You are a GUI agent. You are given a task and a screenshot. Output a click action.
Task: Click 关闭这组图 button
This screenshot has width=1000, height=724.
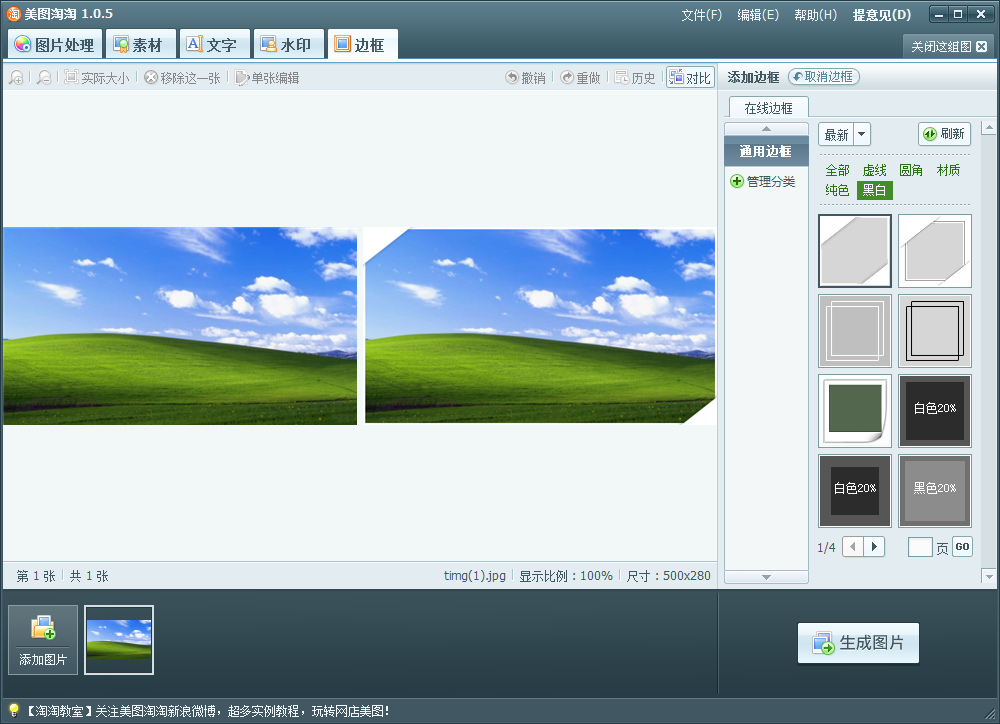click(x=948, y=46)
